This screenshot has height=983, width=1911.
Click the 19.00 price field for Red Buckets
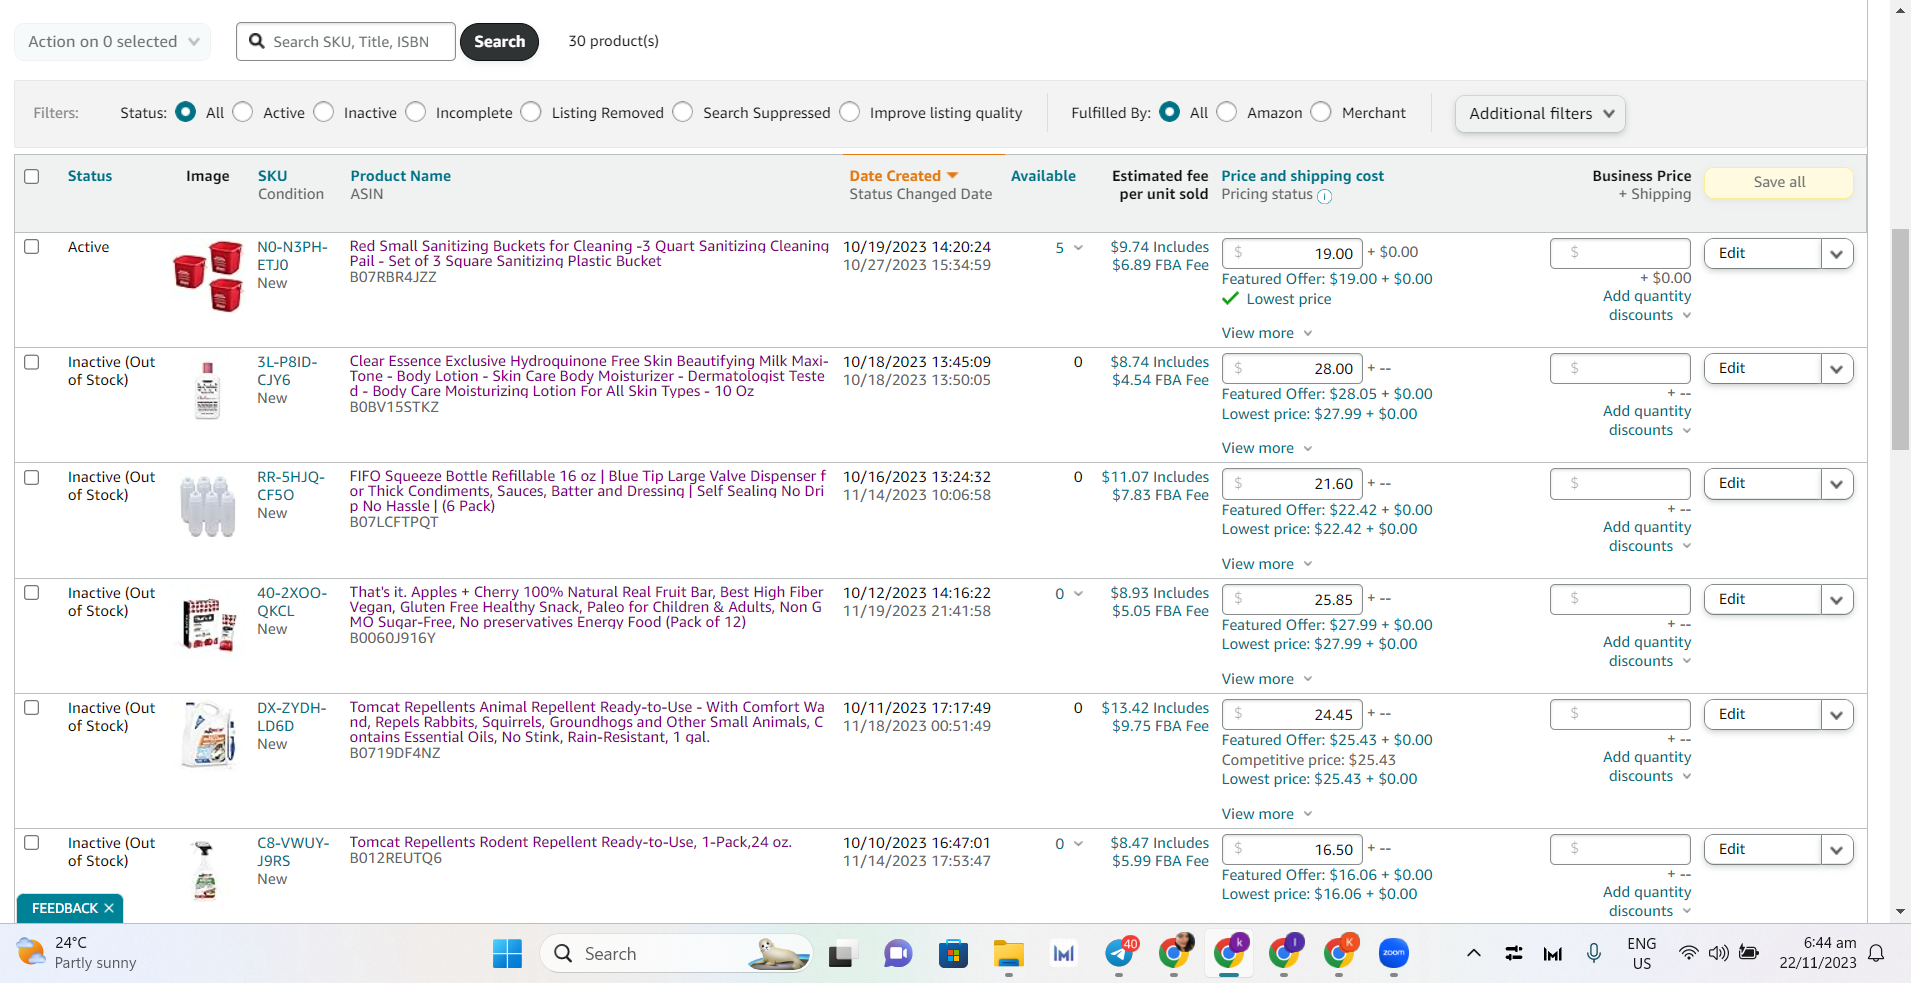pyautogui.click(x=1291, y=254)
